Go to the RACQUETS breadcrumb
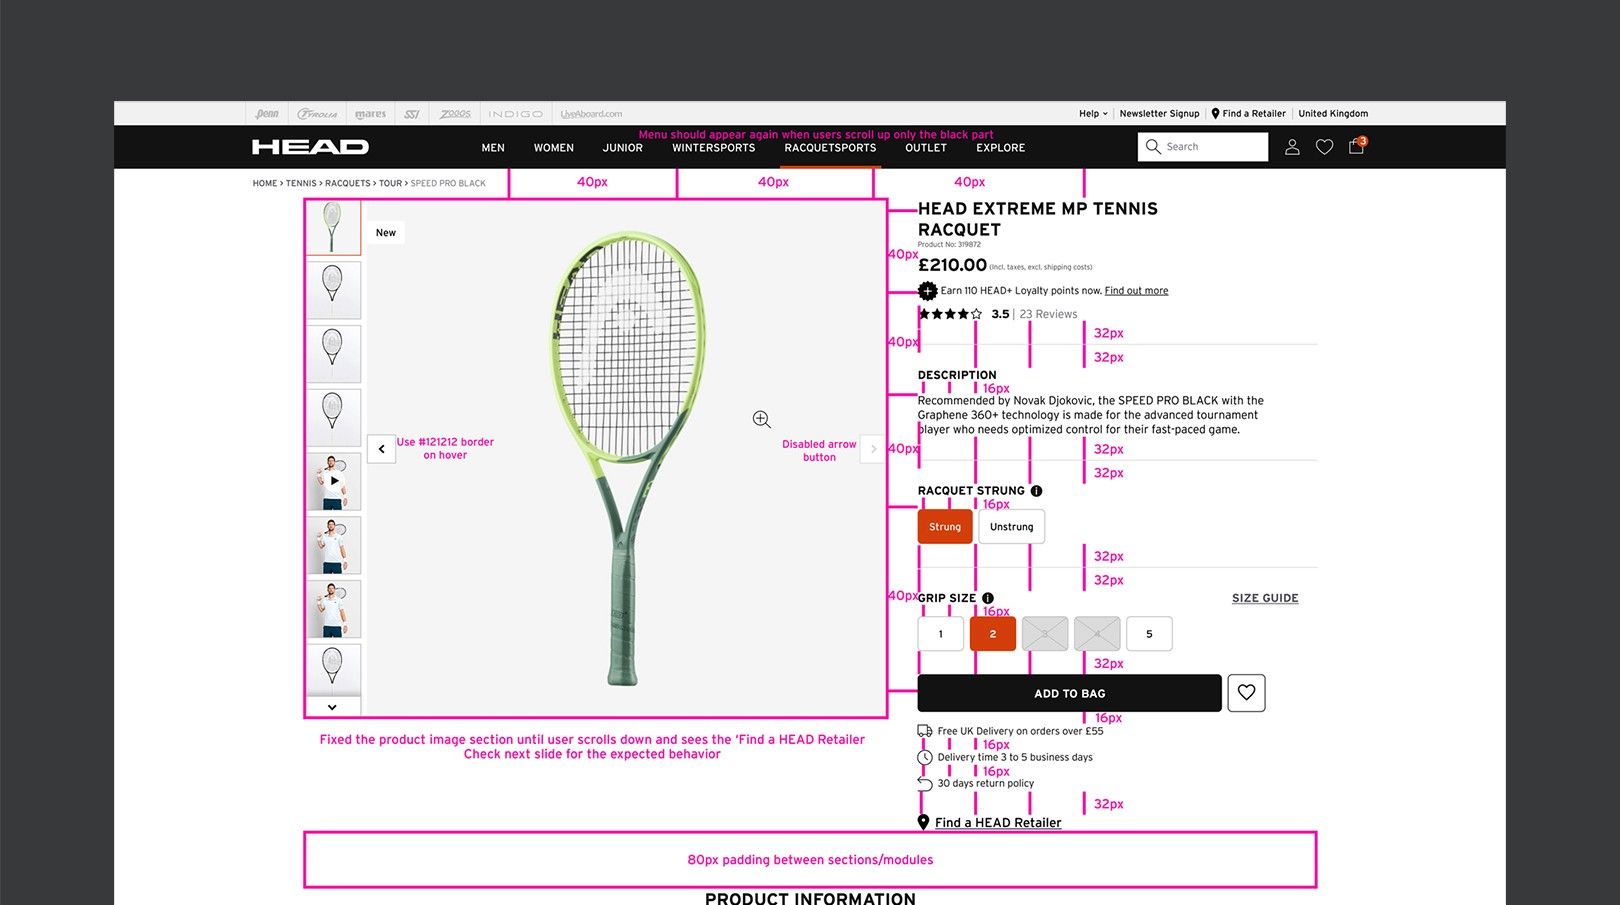 (x=348, y=184)
